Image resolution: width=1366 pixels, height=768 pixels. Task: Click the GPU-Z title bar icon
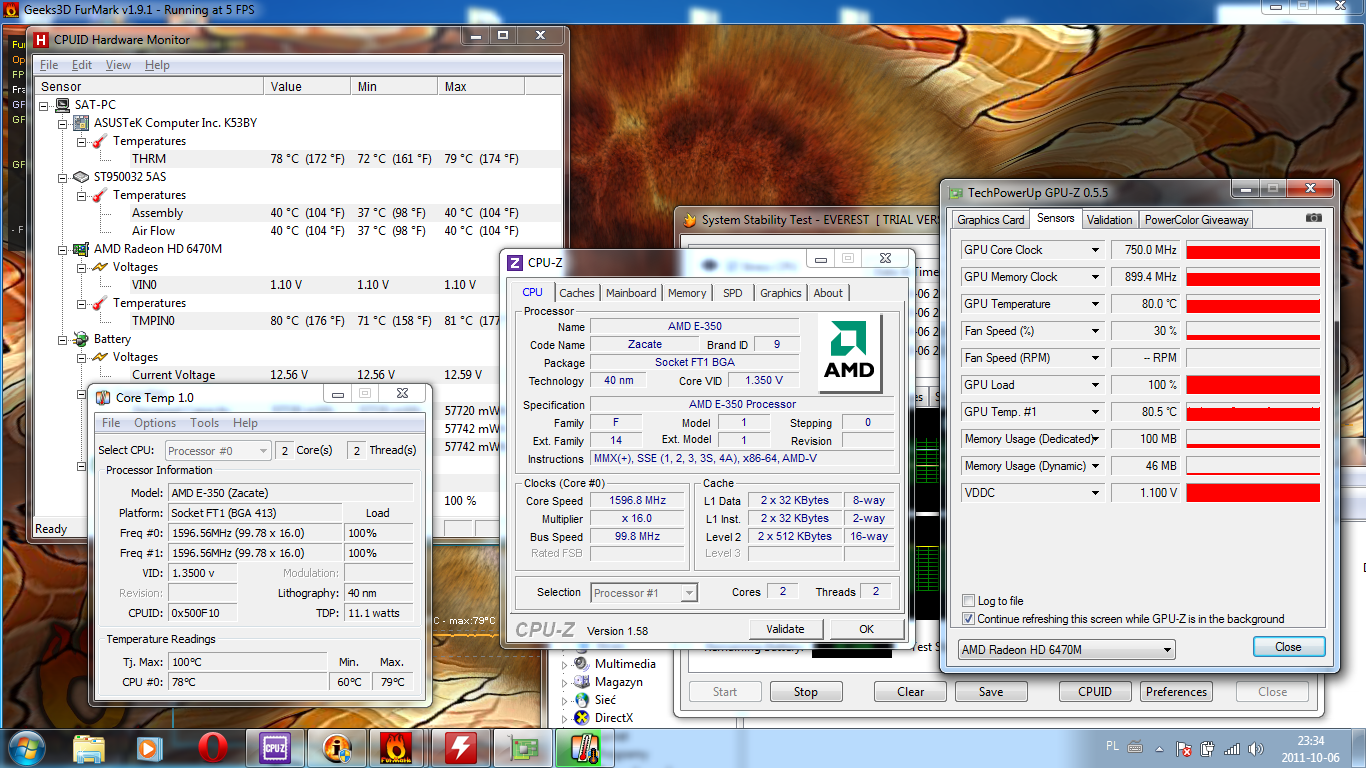(x=956, y=193)
